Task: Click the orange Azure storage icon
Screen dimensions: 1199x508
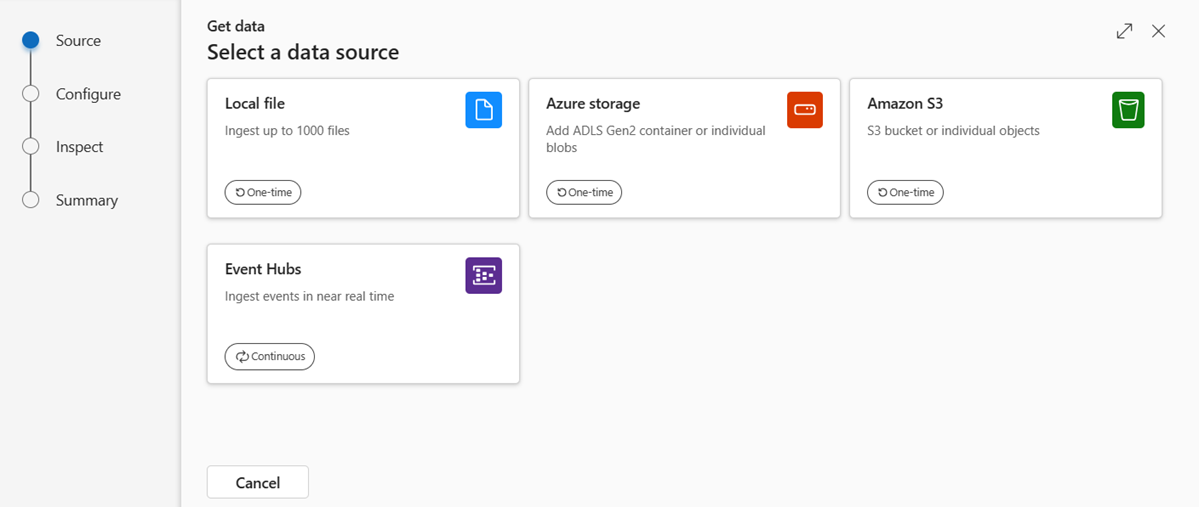Action: (804, 110)
